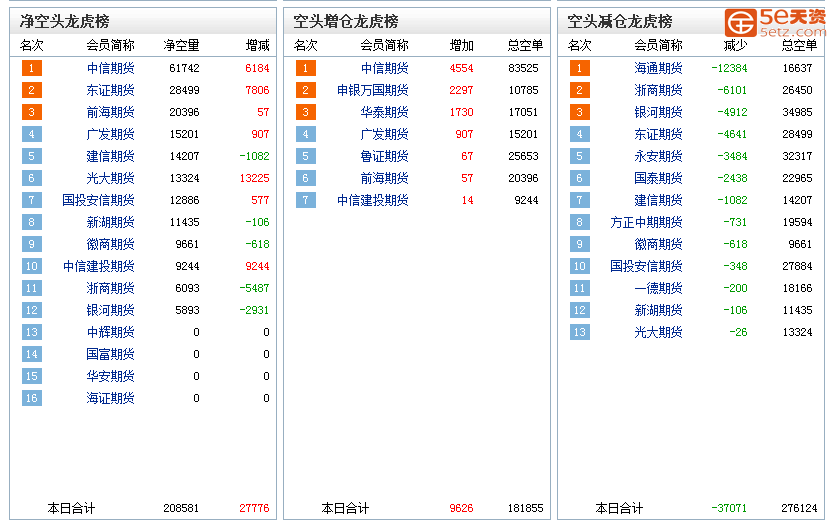Screen dimensions: 832x529
Task: Click total short value 83525
Action: coord(523,68)
